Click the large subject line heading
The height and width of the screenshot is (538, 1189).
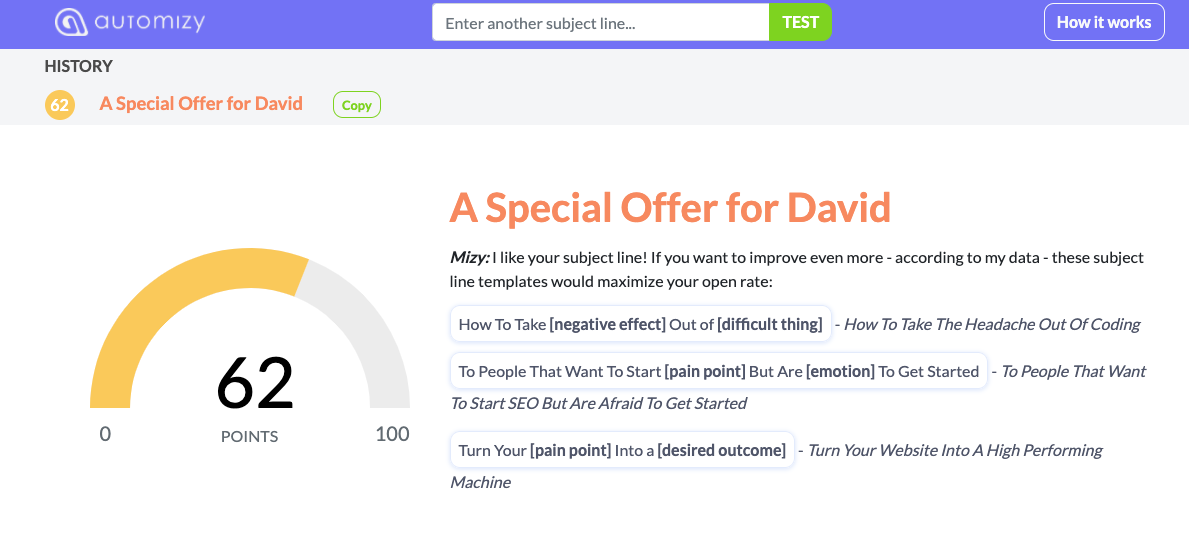coord(670,207)
